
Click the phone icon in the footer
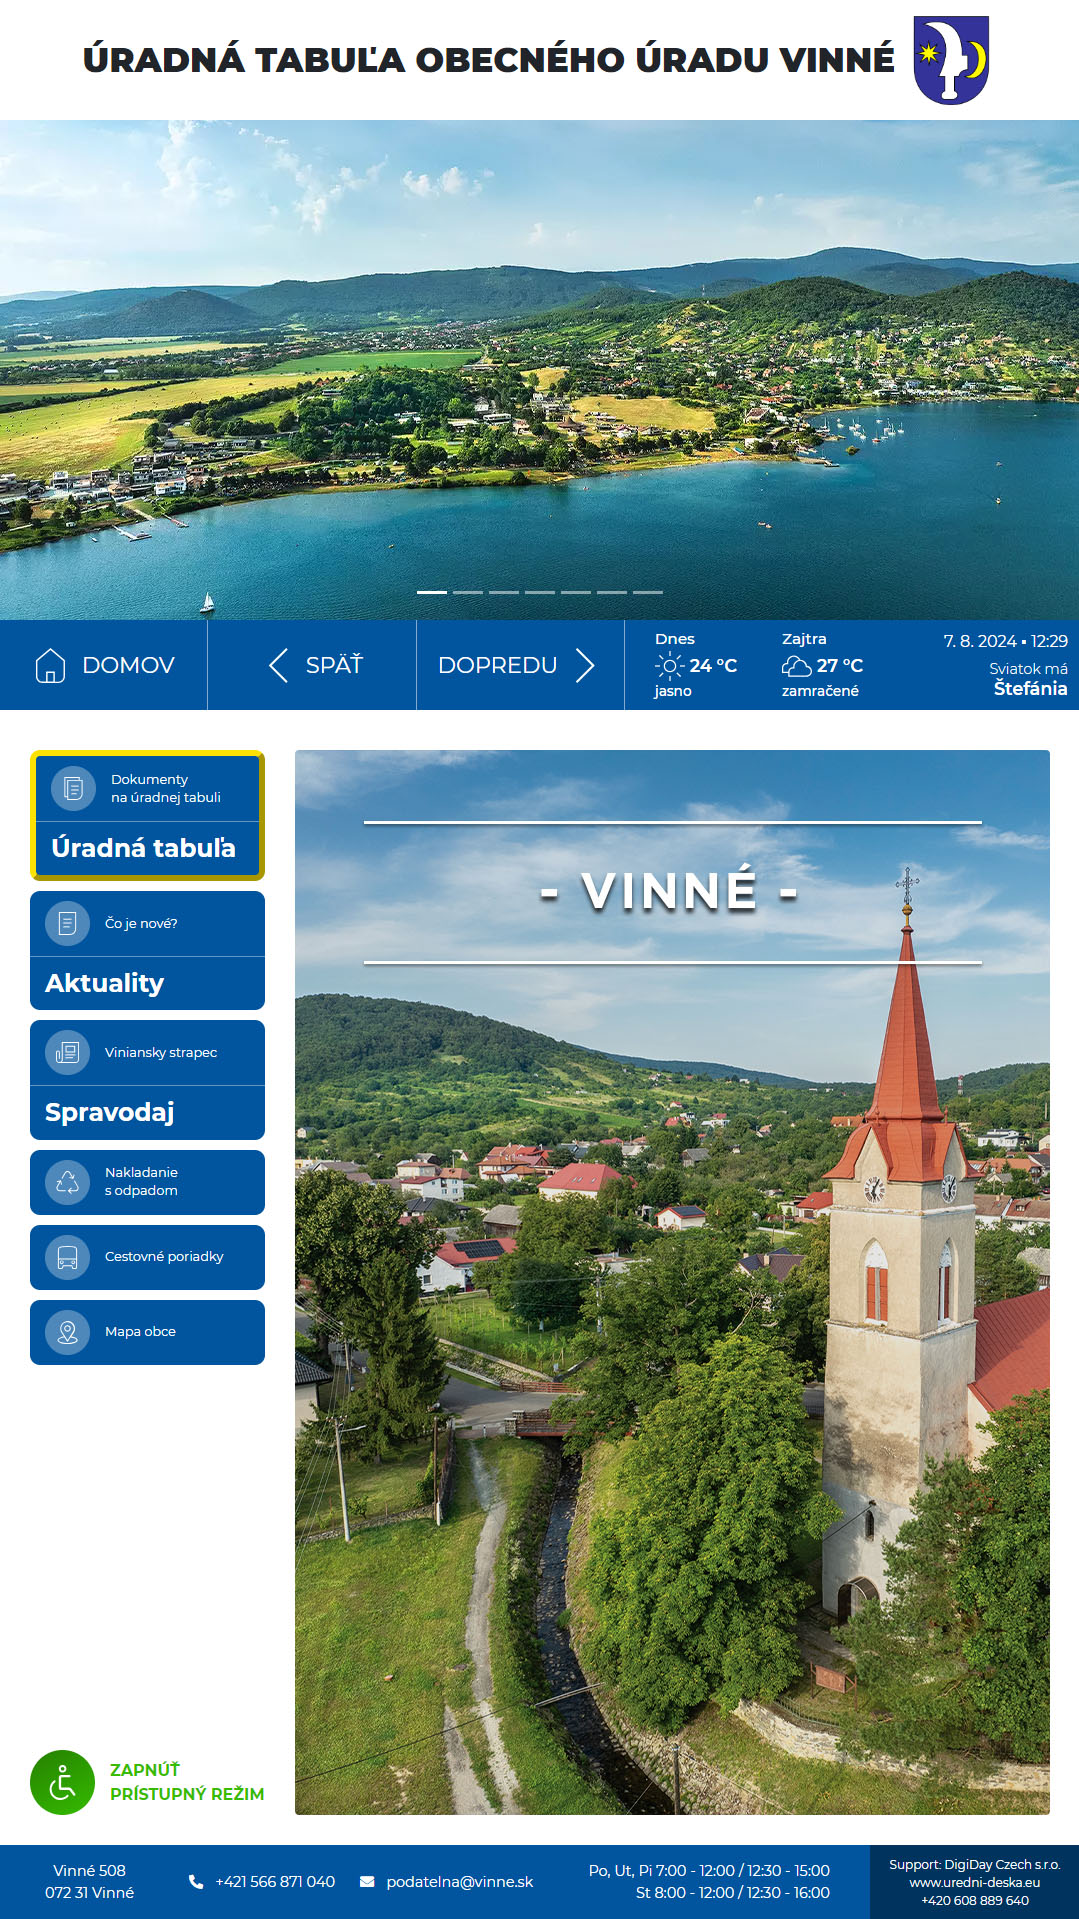tap(196, 1882)
